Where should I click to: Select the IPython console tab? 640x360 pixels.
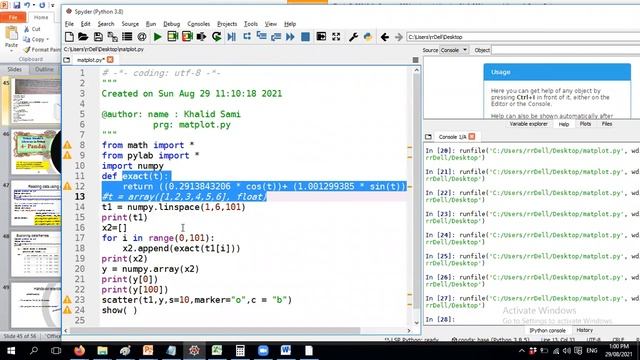click(547, 330)
